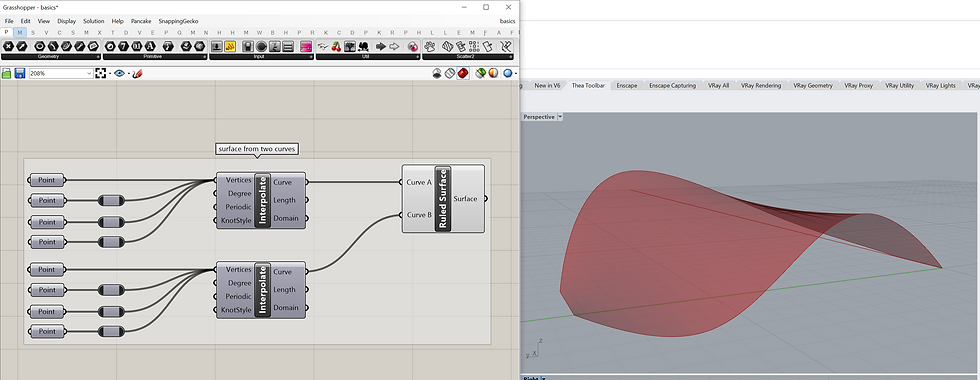Click the highlighted yellow icon in Input panel
The height and width of the screenshot is (380, 980).
click(230, 46)
